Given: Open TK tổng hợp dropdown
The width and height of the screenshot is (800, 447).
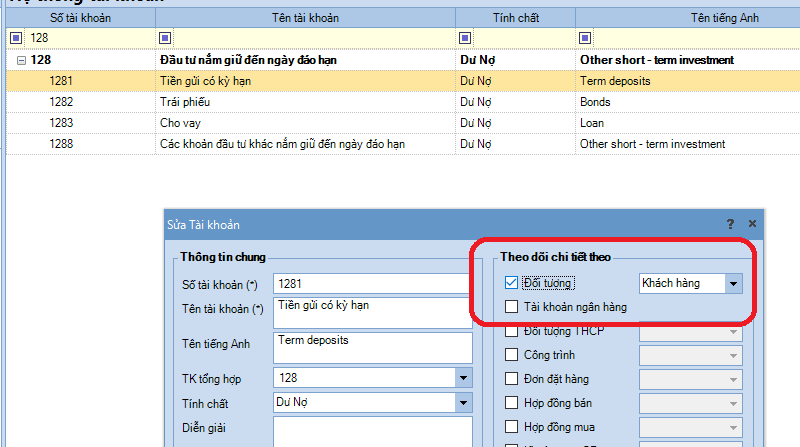Looking at the screenshot, I should coord(463,378).
